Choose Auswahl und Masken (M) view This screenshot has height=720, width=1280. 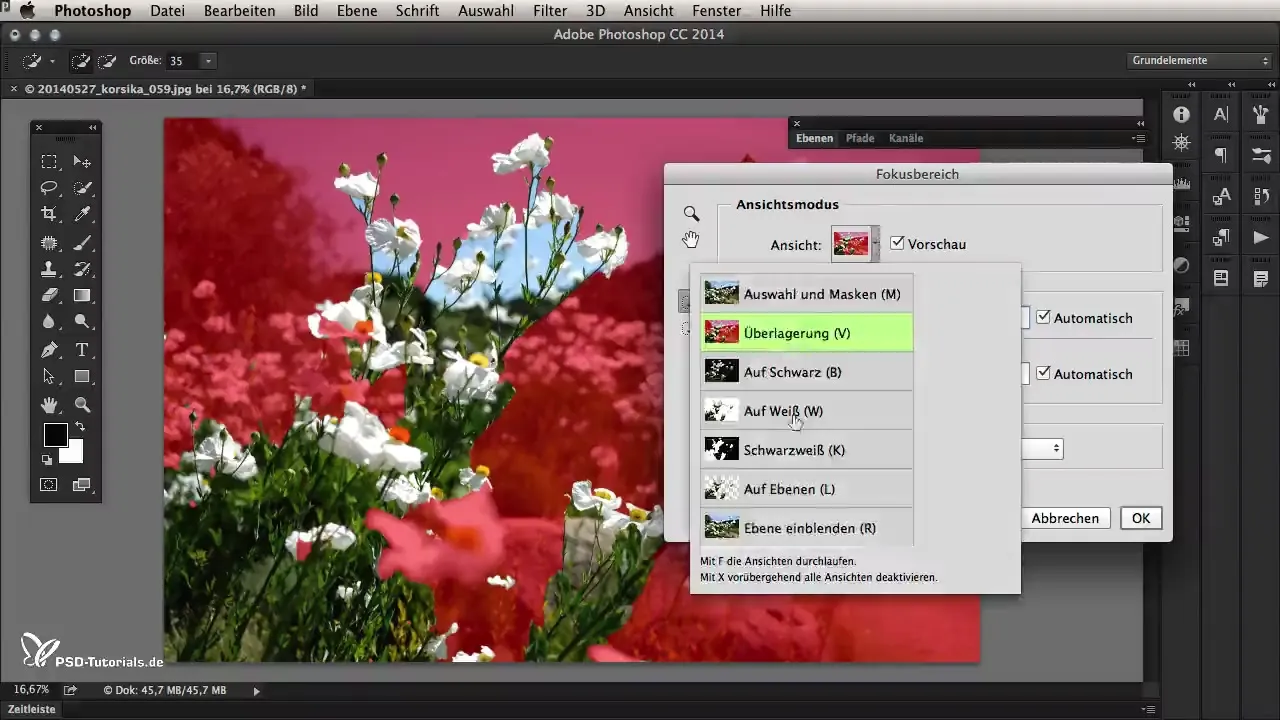click(x=807, y=294)
